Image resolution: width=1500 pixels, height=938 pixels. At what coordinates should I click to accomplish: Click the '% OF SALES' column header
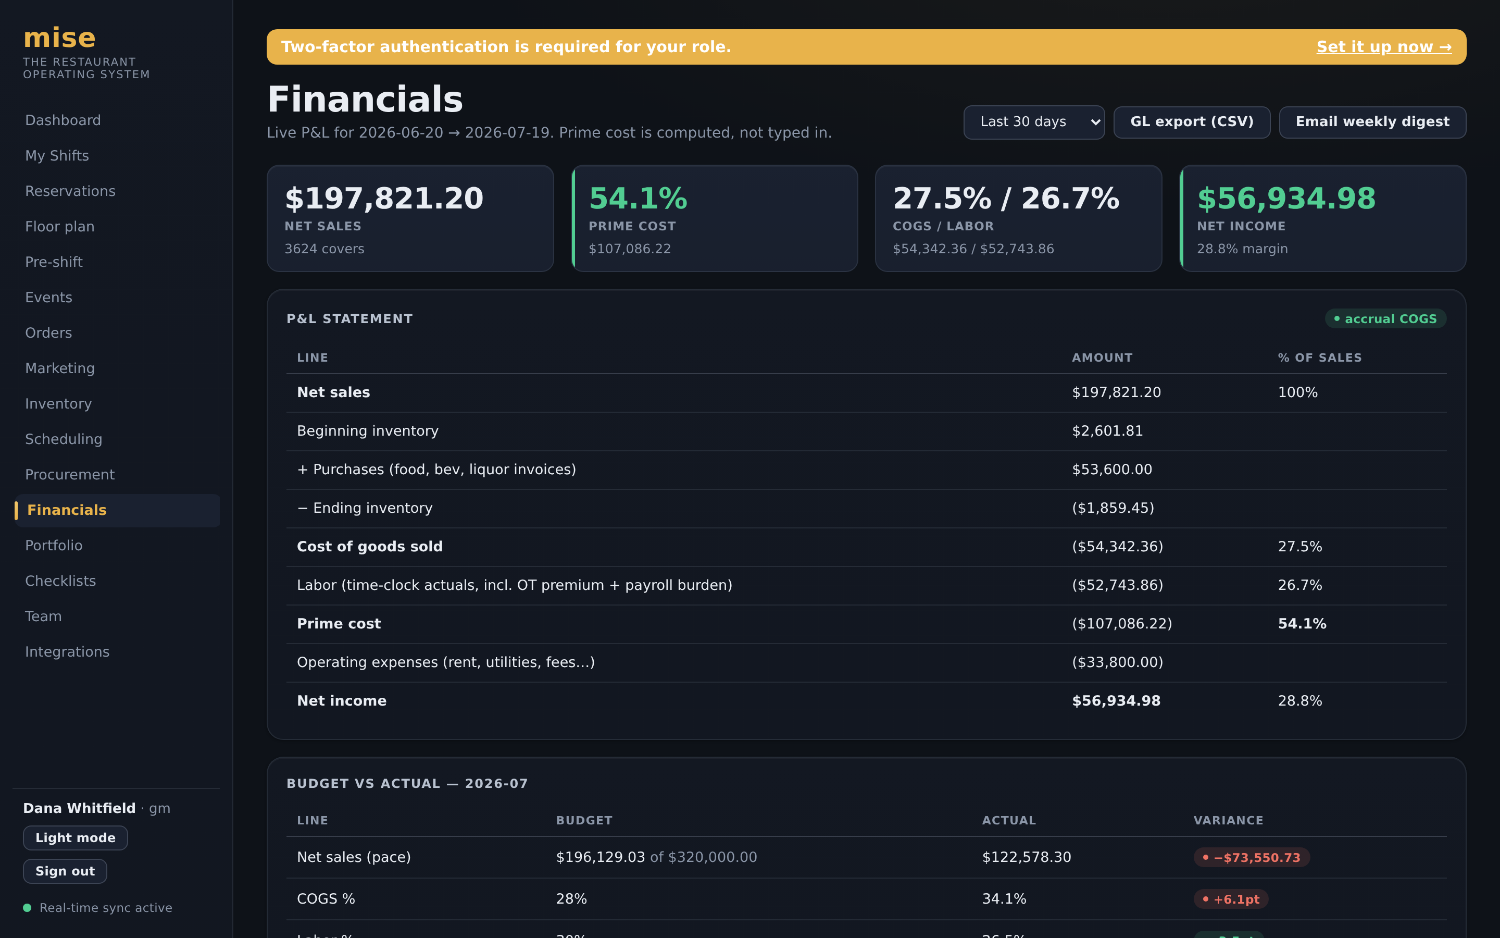click(x=1320, y=358)
